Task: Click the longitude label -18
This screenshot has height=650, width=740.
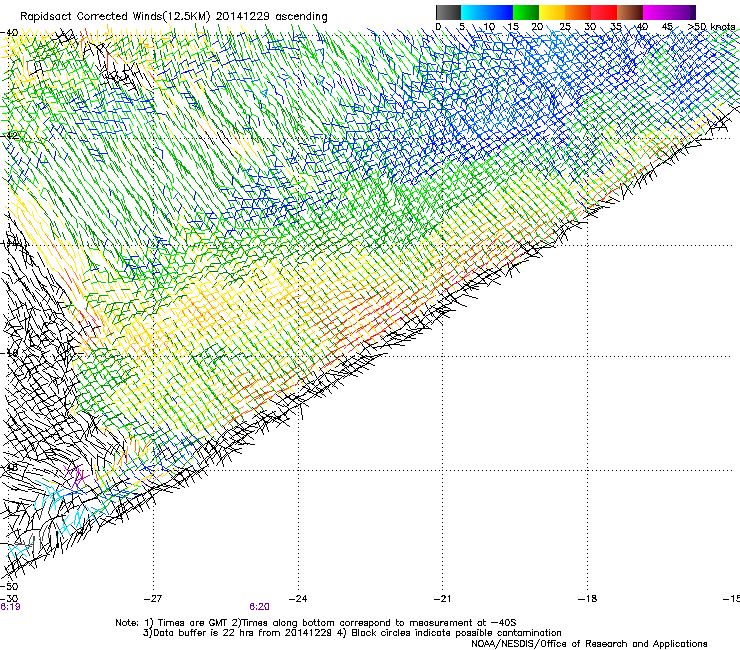Action: (x=587, y=599)
